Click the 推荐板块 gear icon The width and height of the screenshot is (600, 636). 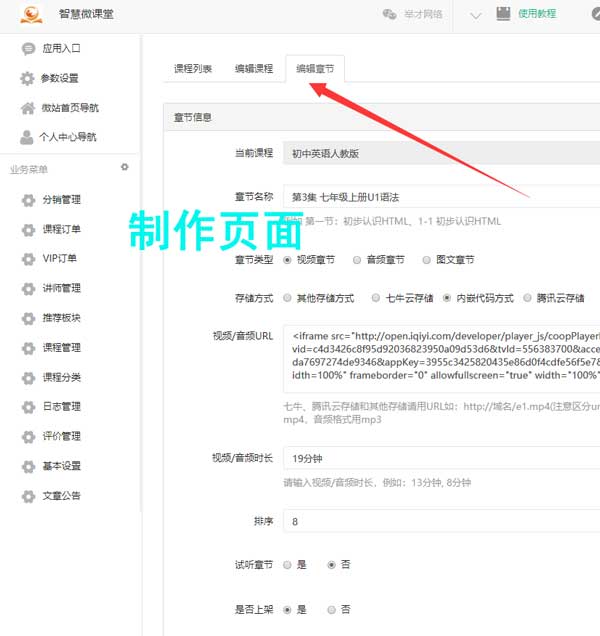coord(28,318)
